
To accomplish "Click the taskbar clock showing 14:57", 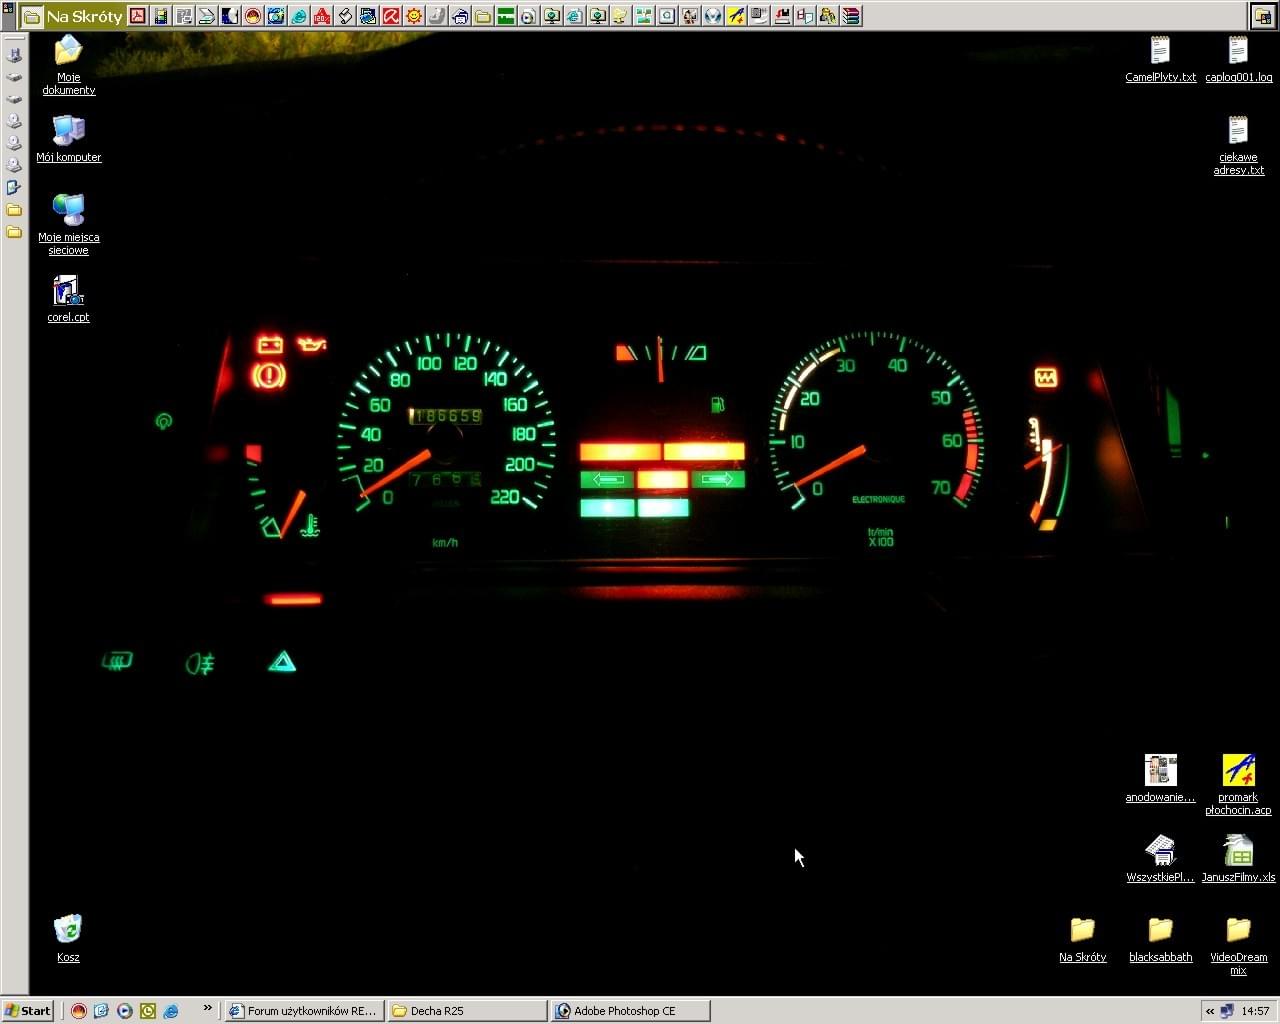I will [x=1256, y=1011].
